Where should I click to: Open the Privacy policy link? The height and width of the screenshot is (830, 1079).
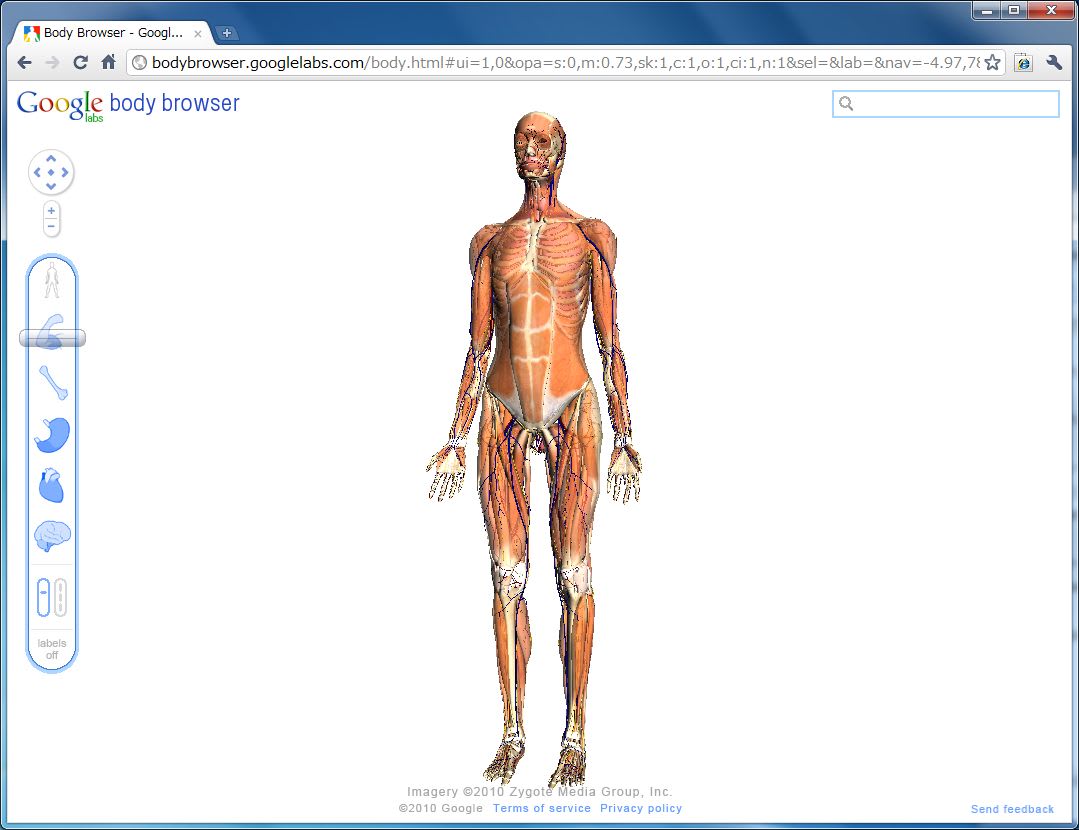click(x=640, y=808)
